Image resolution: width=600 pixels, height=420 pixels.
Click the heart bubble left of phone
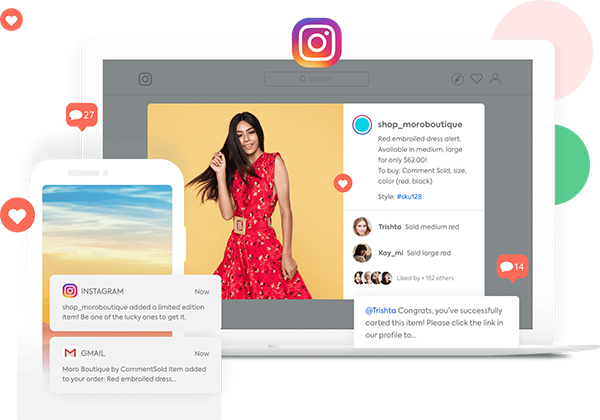point(16,214)
